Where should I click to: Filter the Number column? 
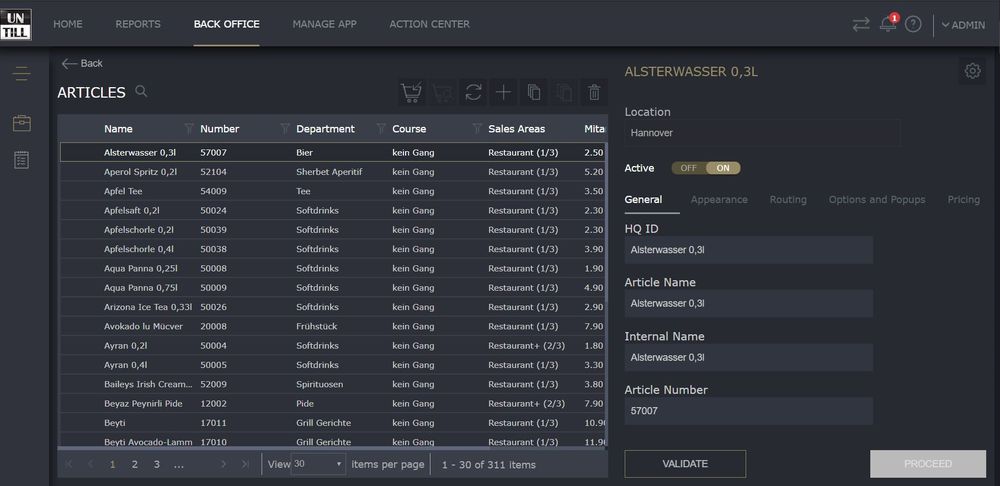285,129
